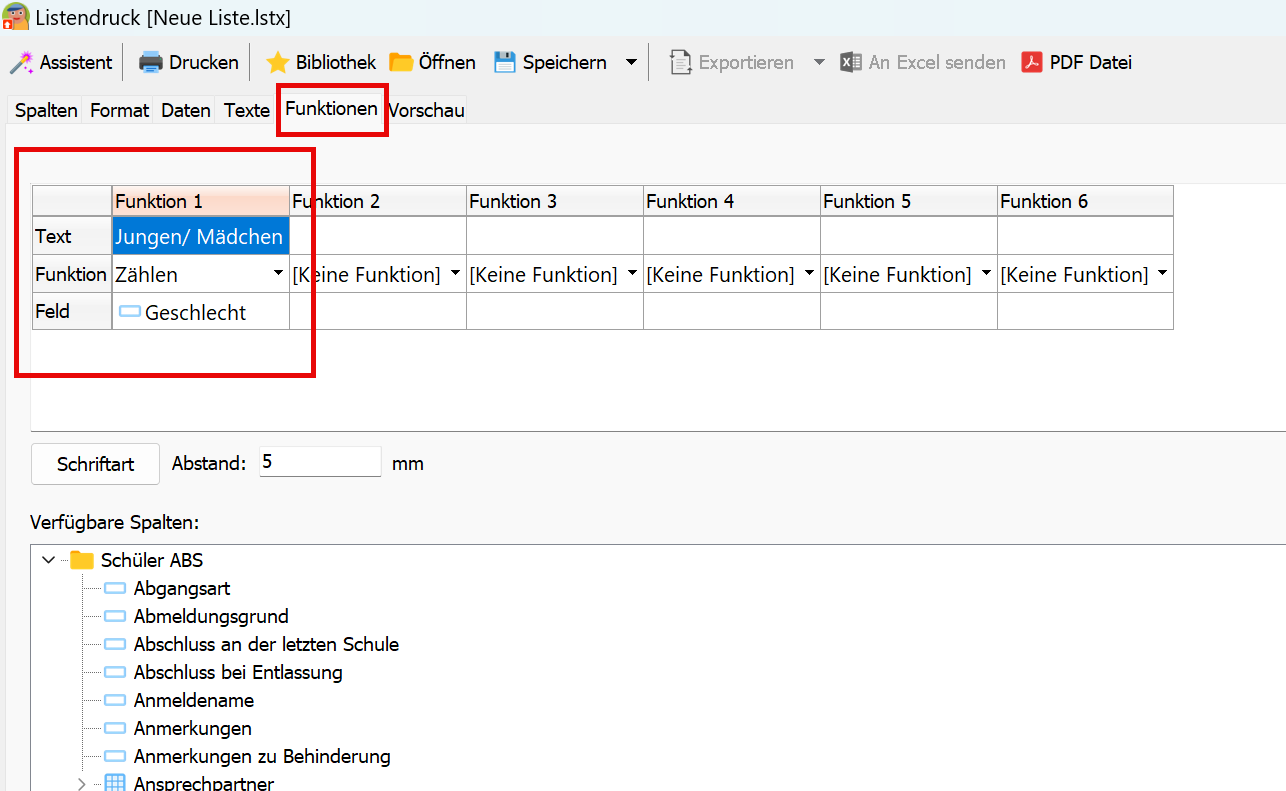Screen dimensions: 1286x791
Task: Open the Assistent wizard
Action: click(60, 62)
